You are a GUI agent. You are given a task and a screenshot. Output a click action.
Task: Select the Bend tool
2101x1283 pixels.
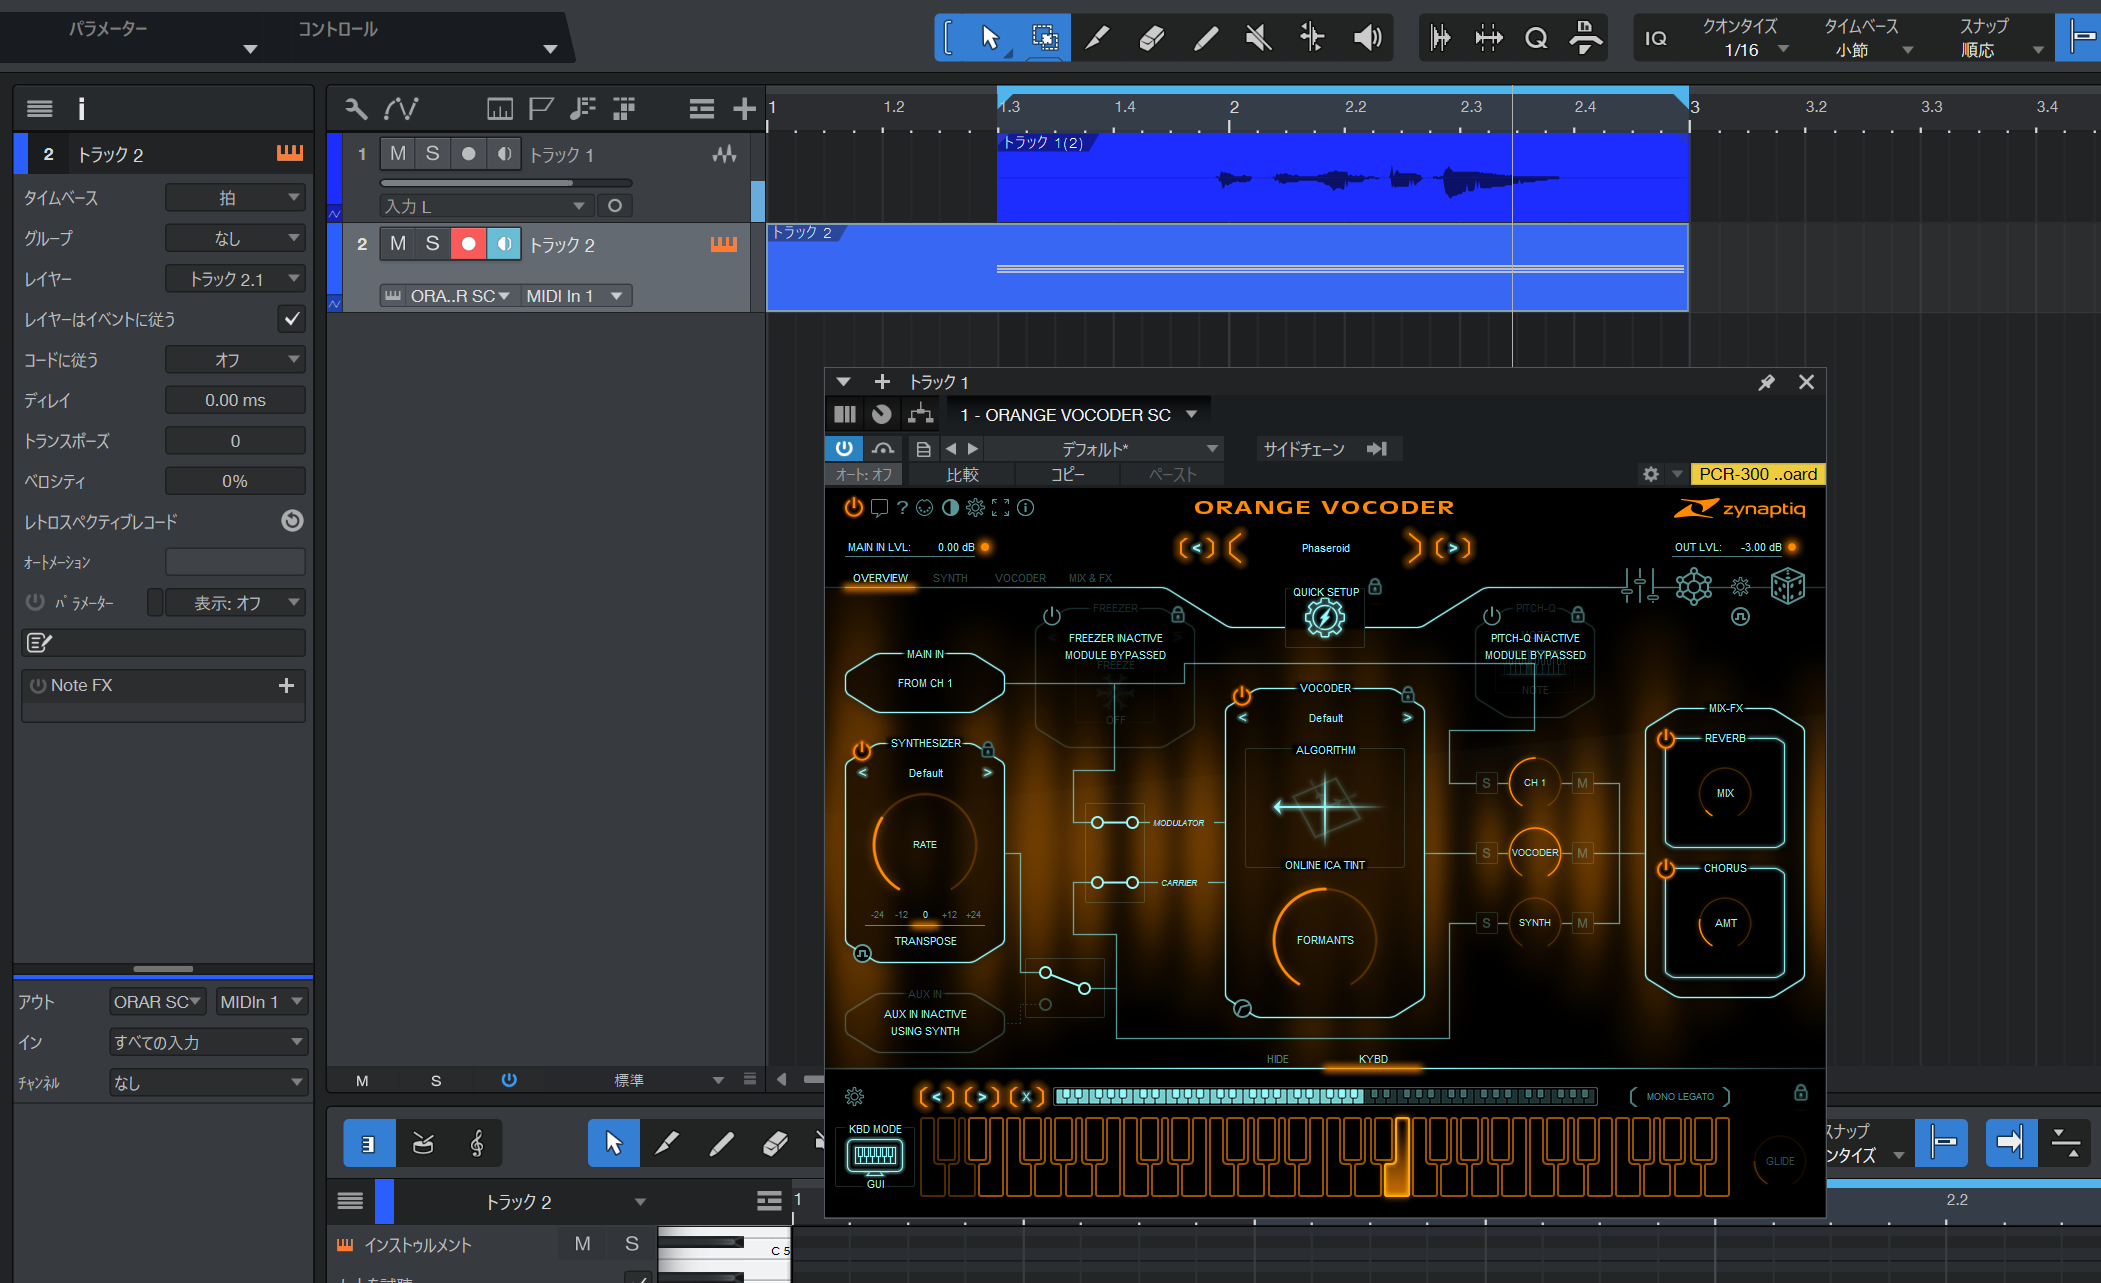coord(1312,38)
